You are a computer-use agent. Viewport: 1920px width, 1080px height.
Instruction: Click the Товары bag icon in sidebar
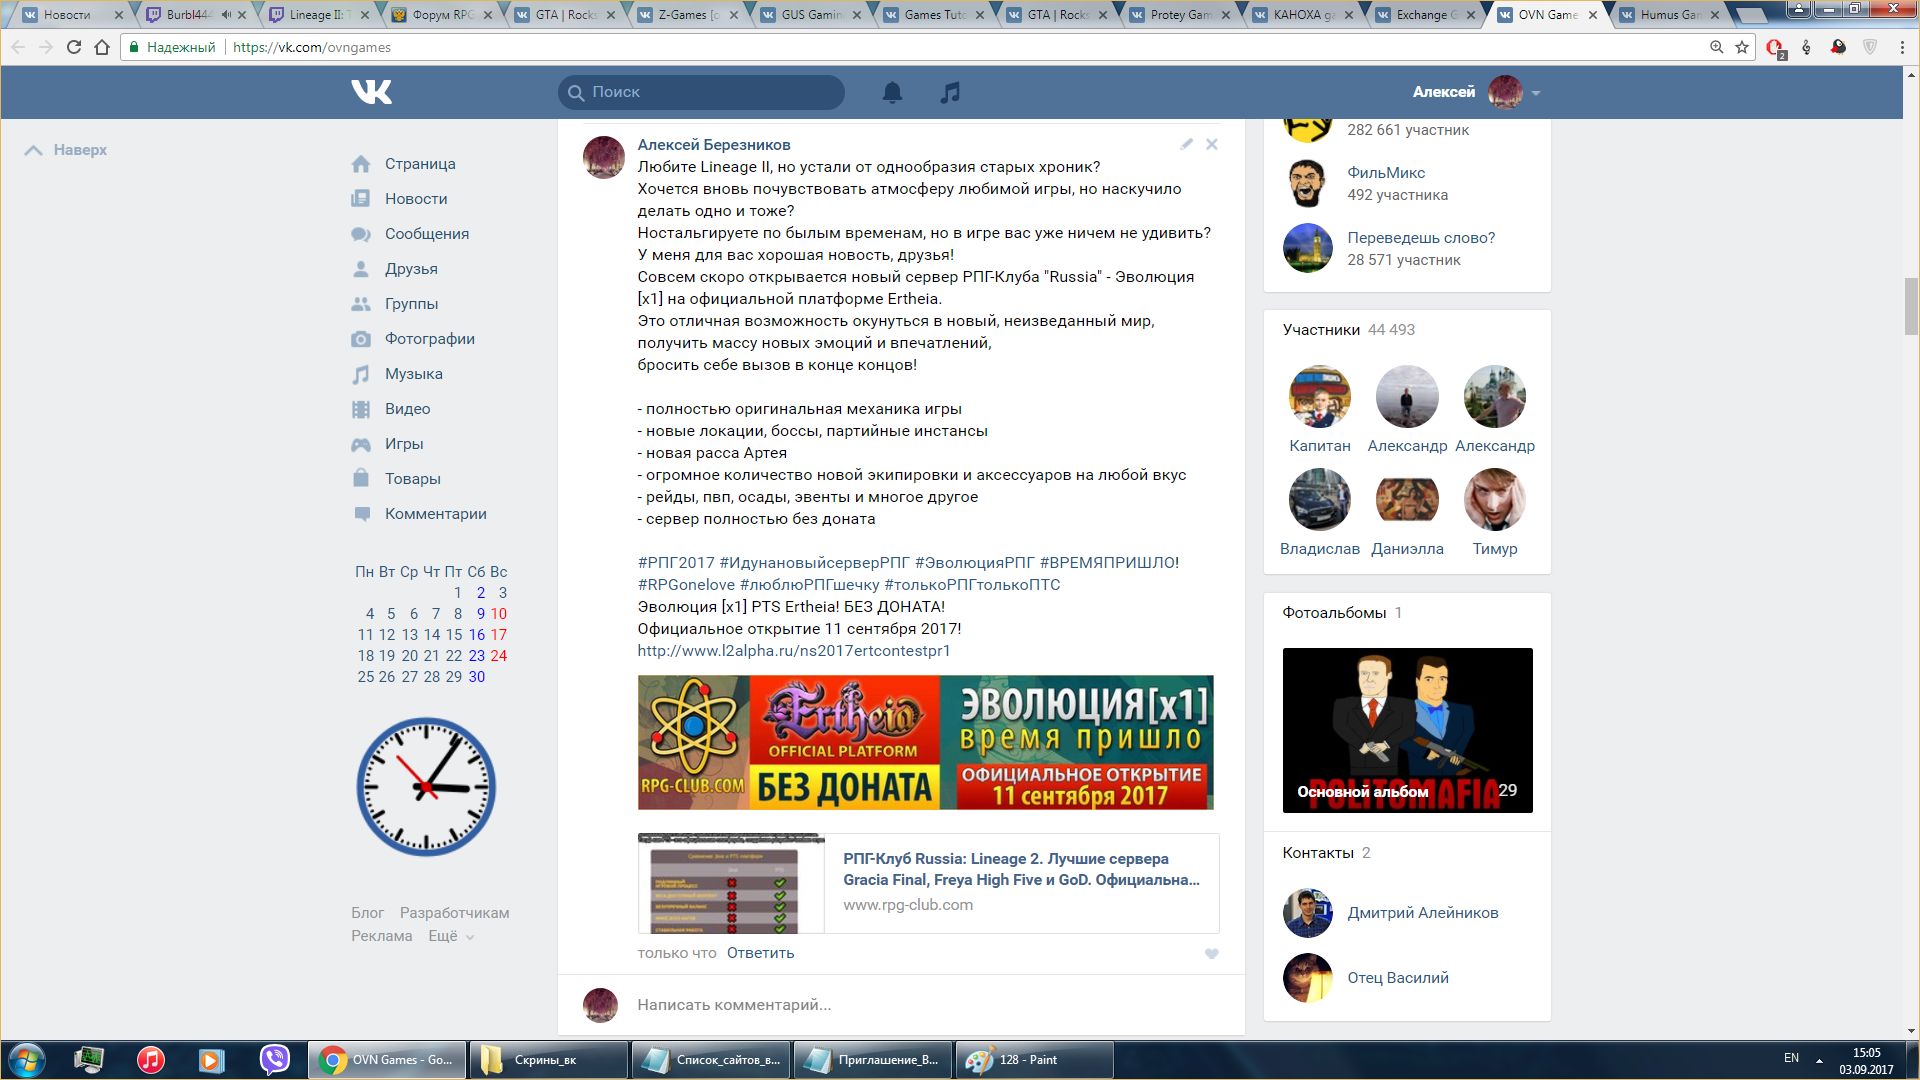[x=361, y=478]
